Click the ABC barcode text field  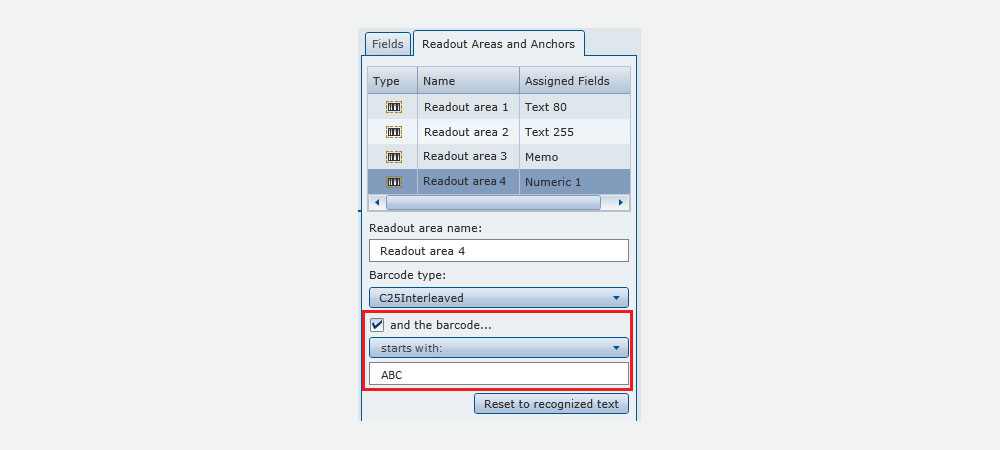click(x=499, y=374)
